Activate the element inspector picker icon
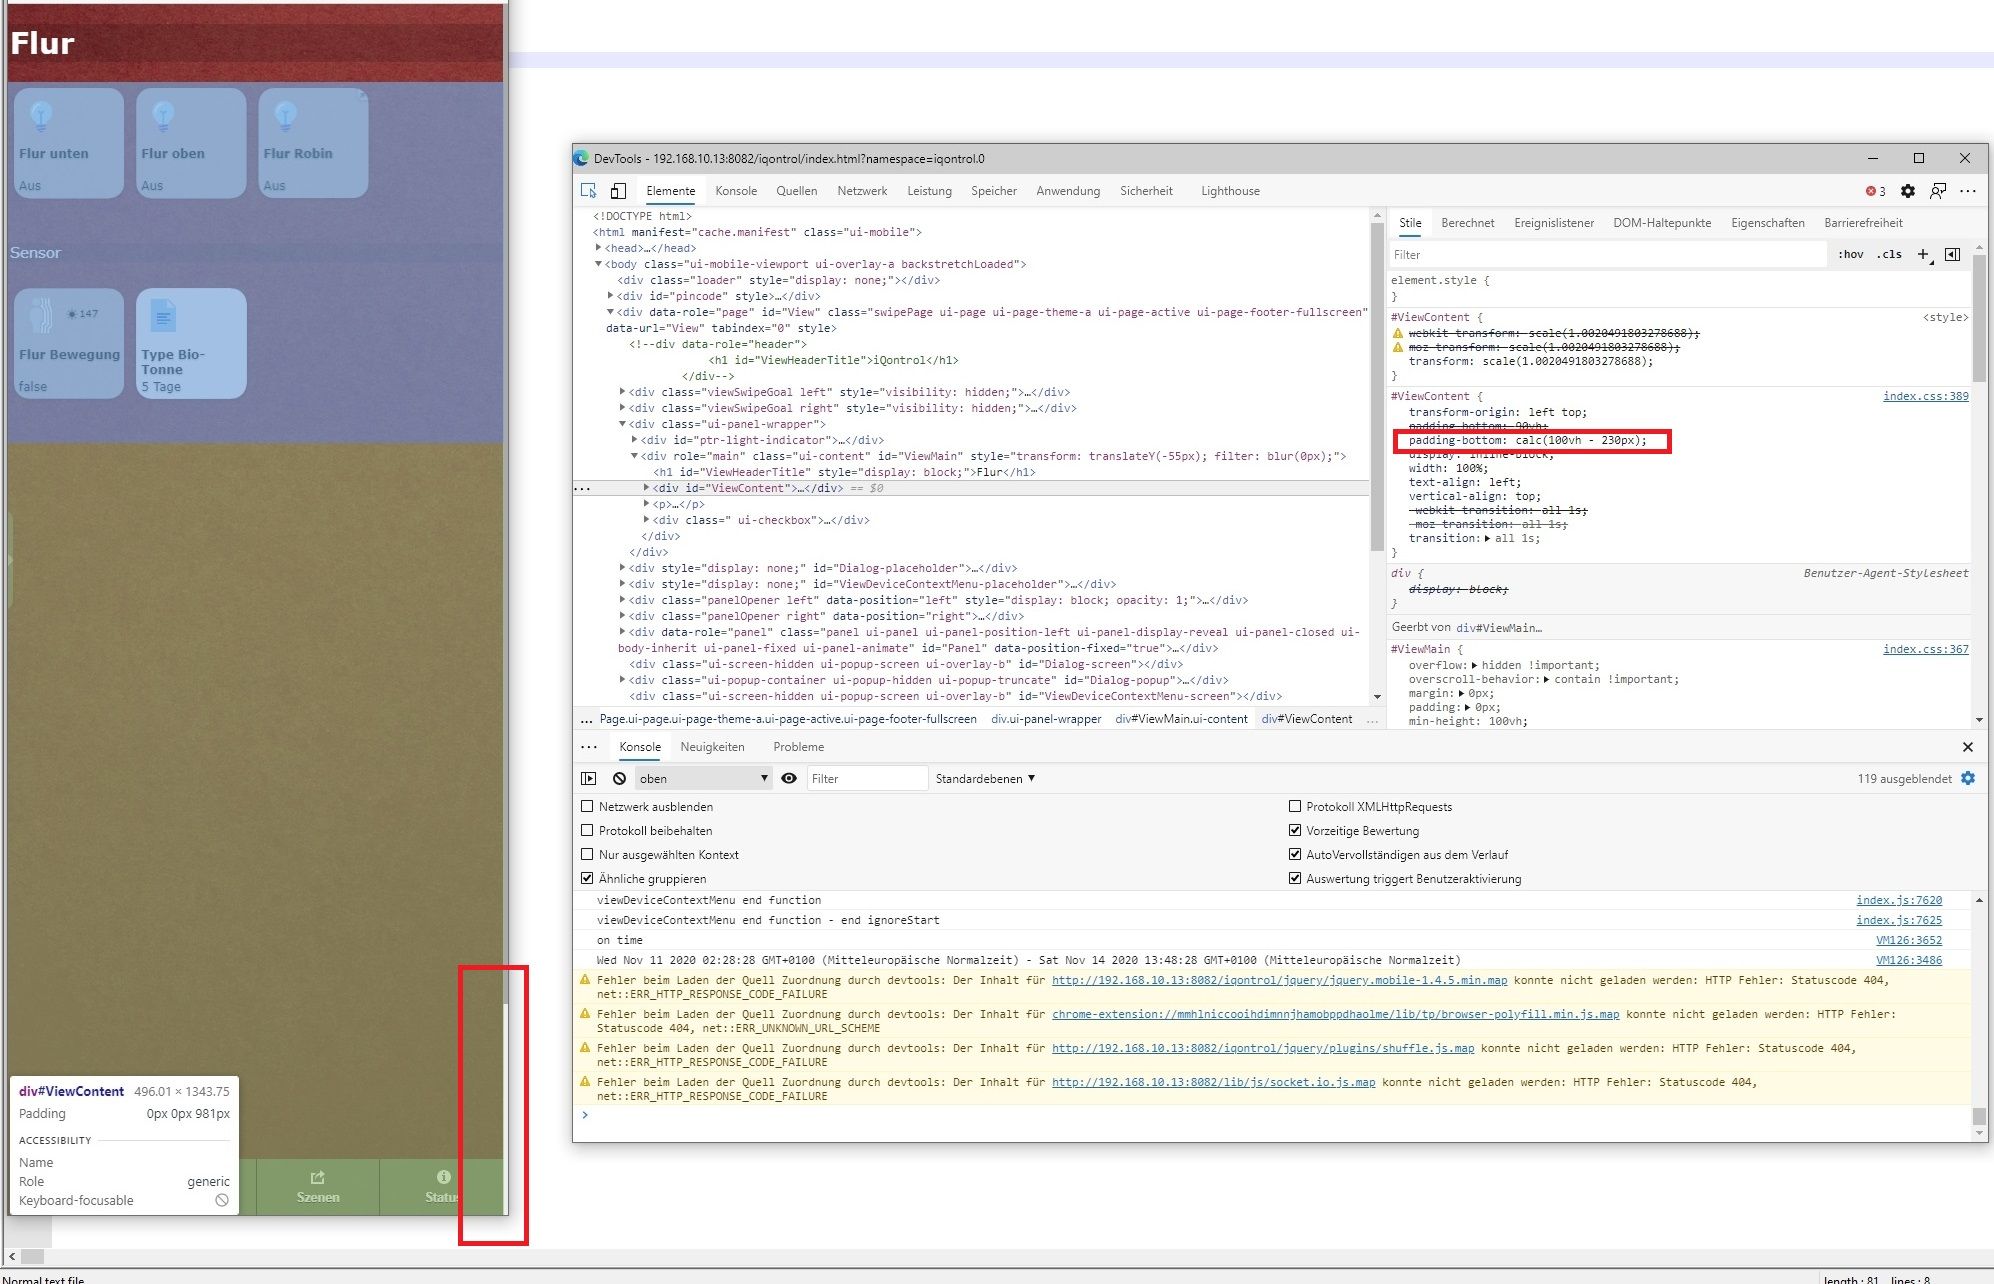The image size is (1994, 1284). click(589, 191)
